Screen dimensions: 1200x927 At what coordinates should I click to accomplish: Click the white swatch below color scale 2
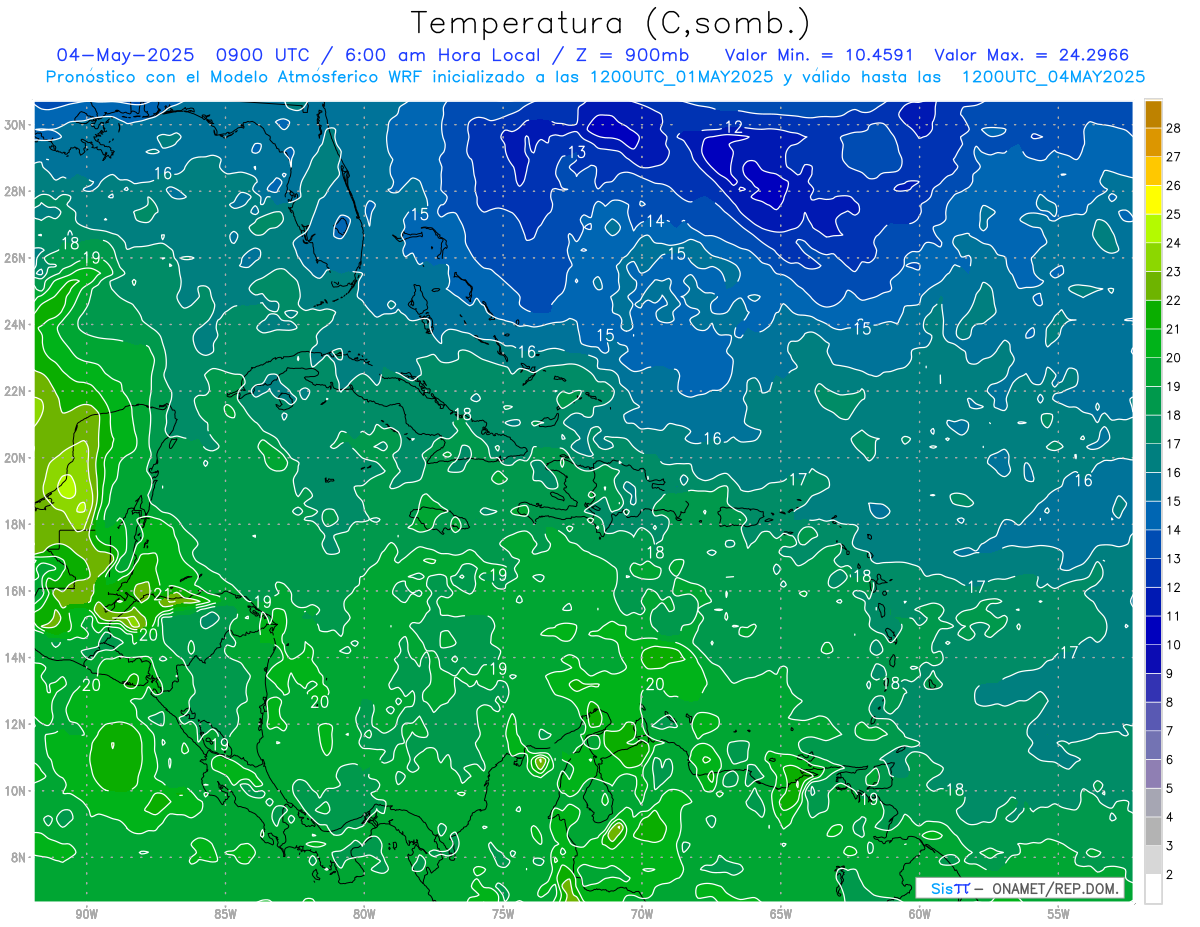point(1153,889)
